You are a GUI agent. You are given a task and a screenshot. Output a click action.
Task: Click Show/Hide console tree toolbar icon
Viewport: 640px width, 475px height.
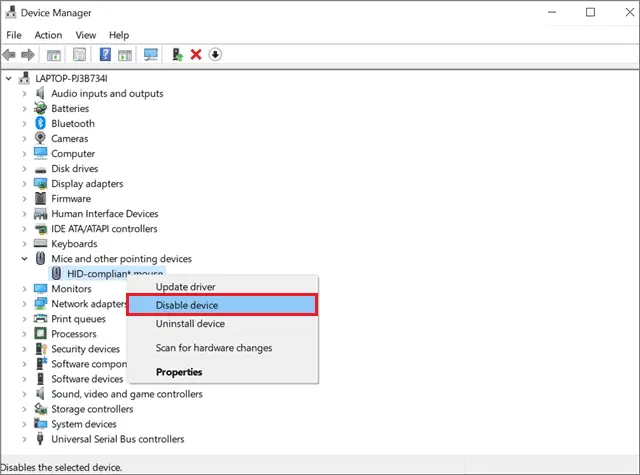click(x=53, y=55)
